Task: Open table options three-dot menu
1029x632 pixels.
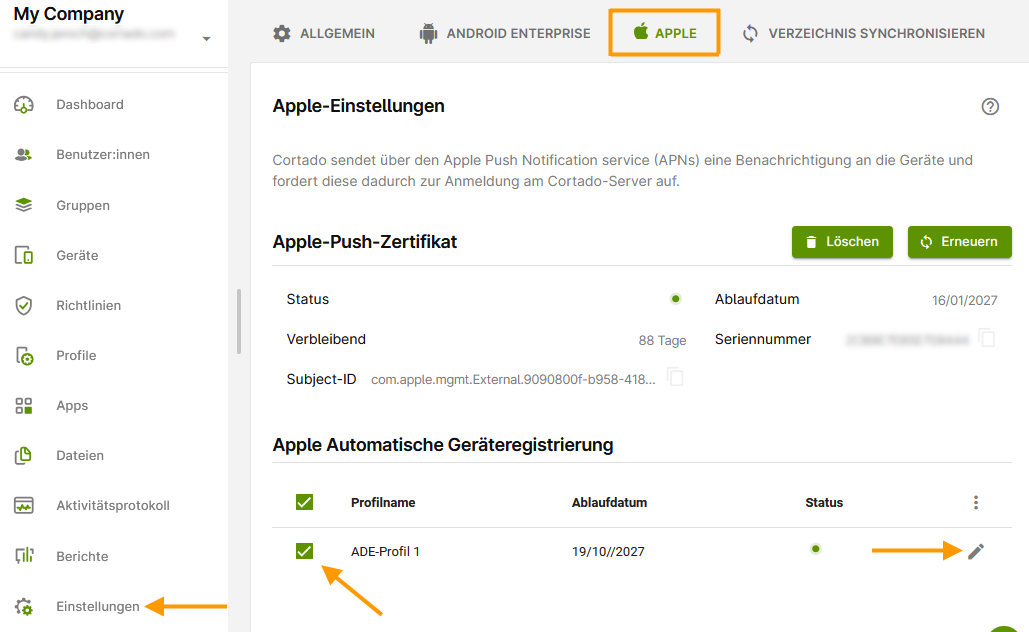Action: pyautogui.click(x=976, y=503)
